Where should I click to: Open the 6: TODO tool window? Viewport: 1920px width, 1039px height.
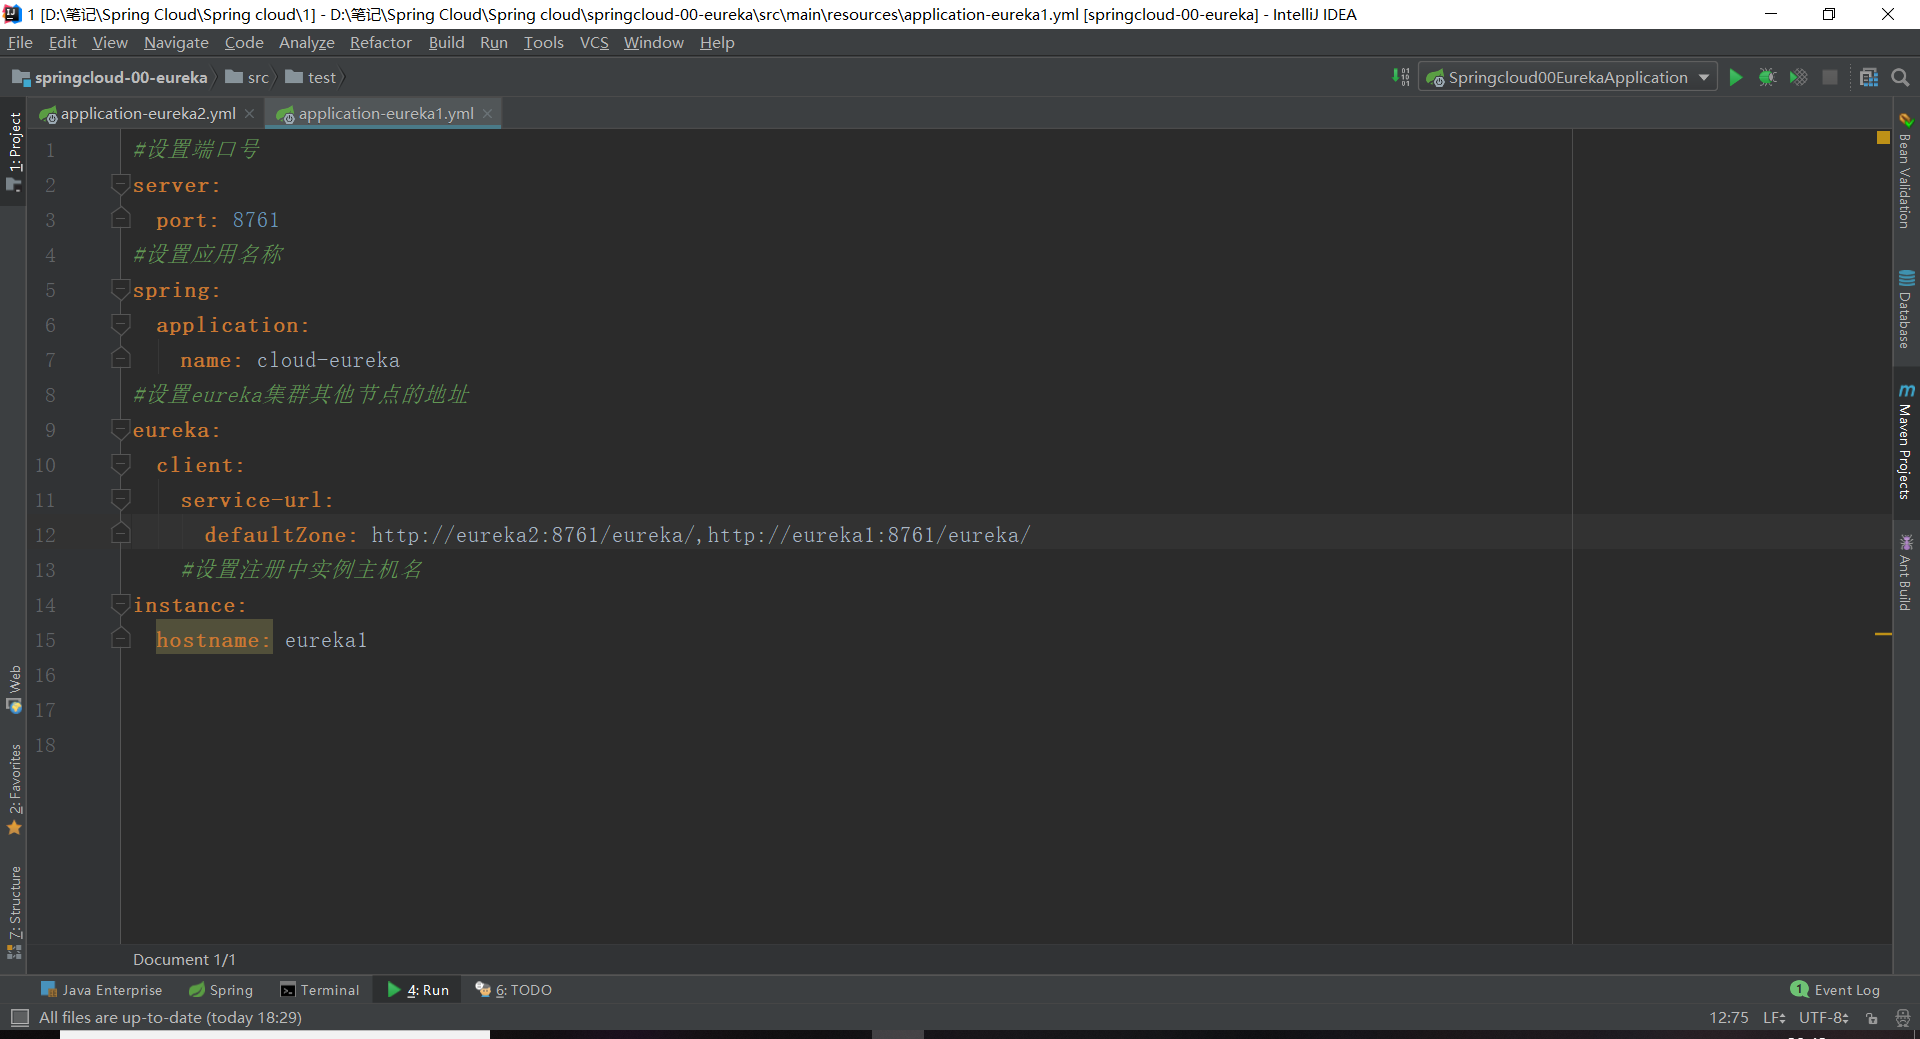513,990
